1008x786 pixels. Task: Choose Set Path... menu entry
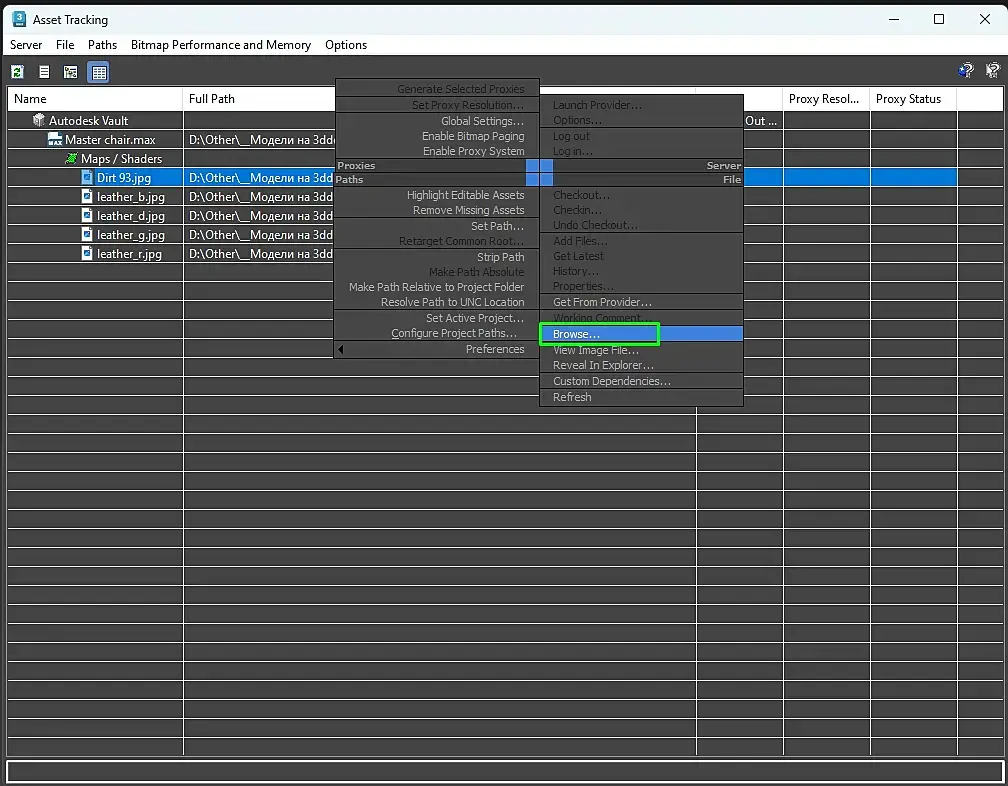coord(436,226)
